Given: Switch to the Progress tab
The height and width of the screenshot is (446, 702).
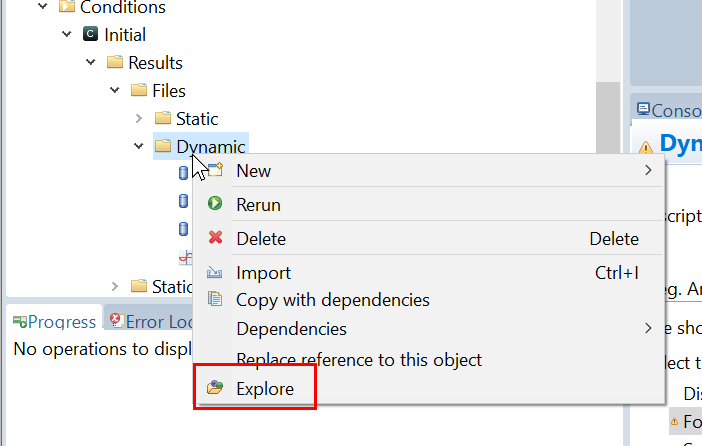Looking at the screenshot, I should pos(54,321).
